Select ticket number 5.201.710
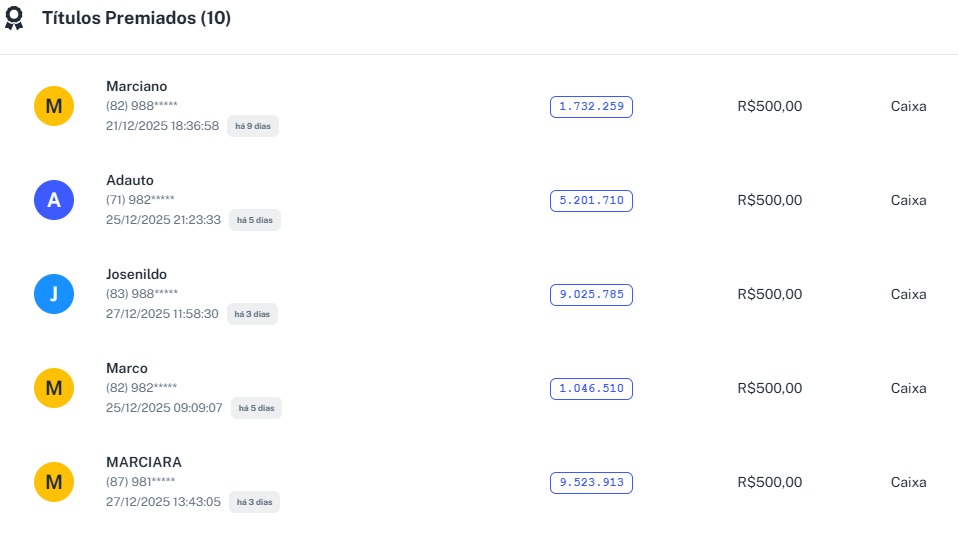The height and width of the screenshot is (536, 958). point(591,200)
